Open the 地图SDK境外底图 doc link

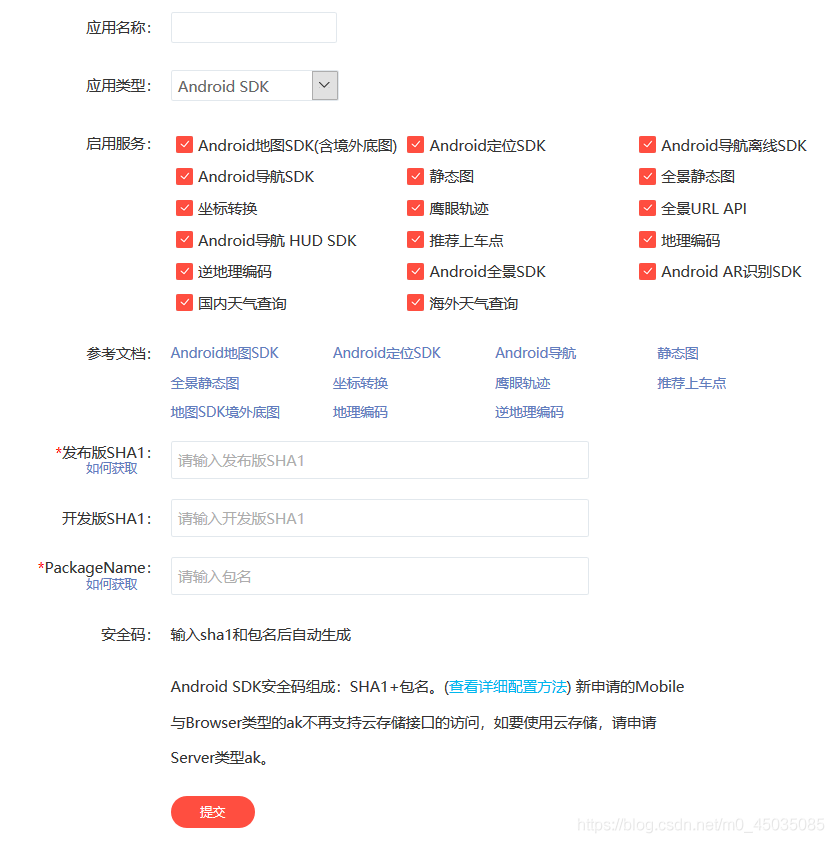225,412
